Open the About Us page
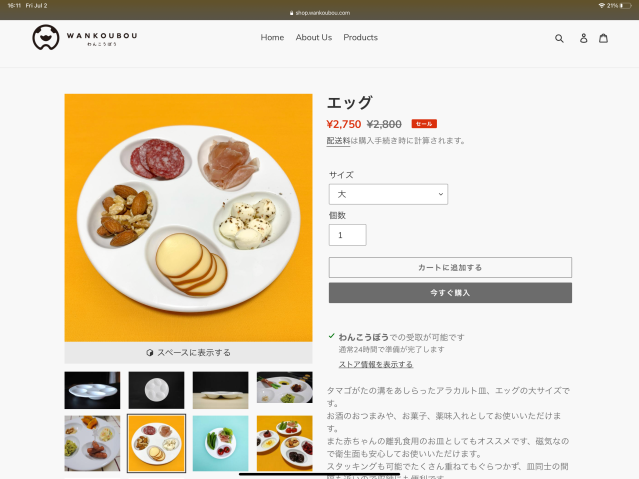This screenshot has height=479, width=639. coord(313,38)
